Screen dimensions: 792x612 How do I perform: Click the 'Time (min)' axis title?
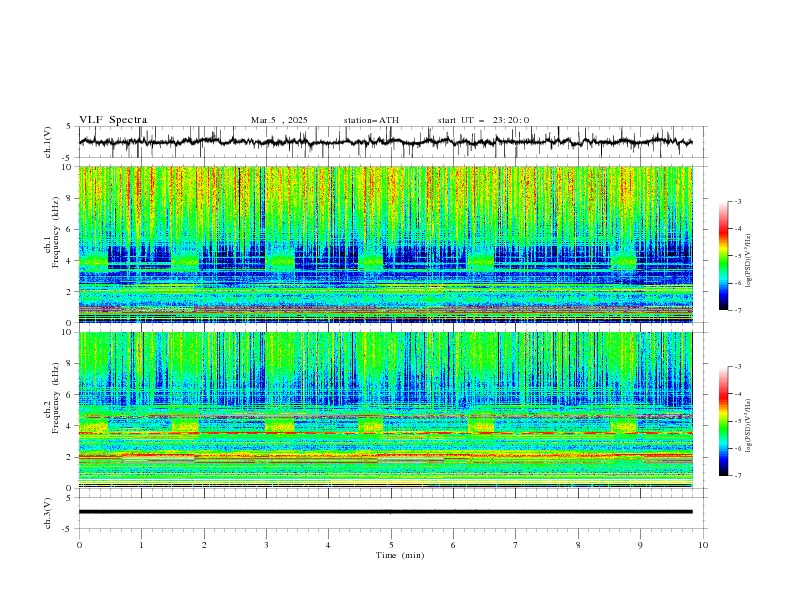coord(400,555)
